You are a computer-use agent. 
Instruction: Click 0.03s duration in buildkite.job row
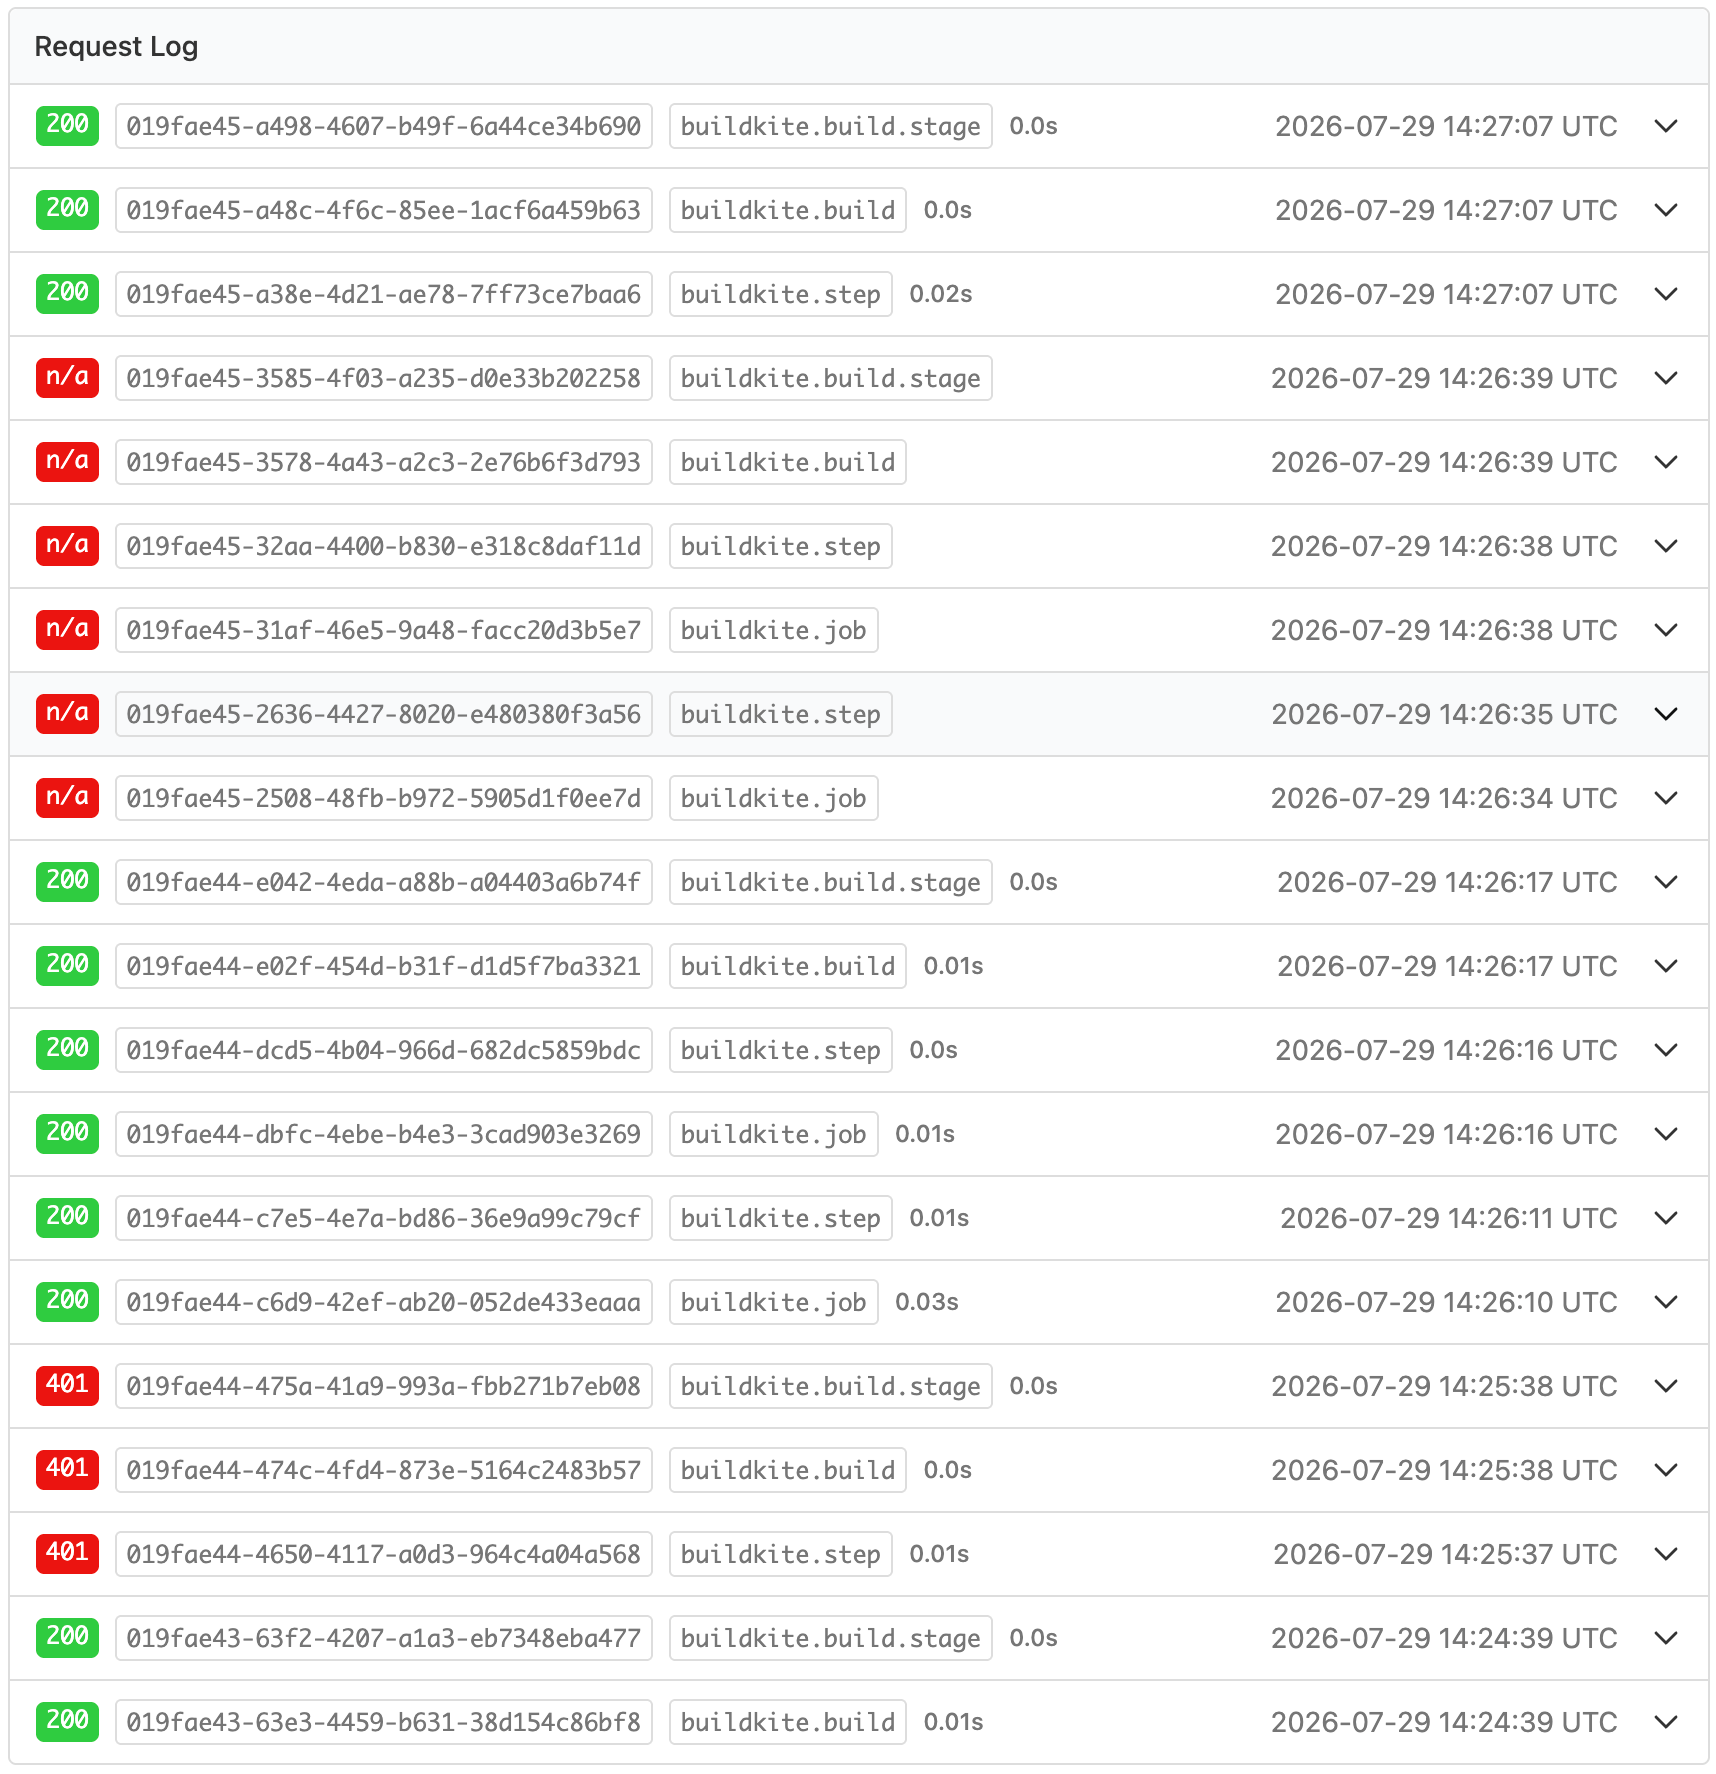click(927, 1302)
